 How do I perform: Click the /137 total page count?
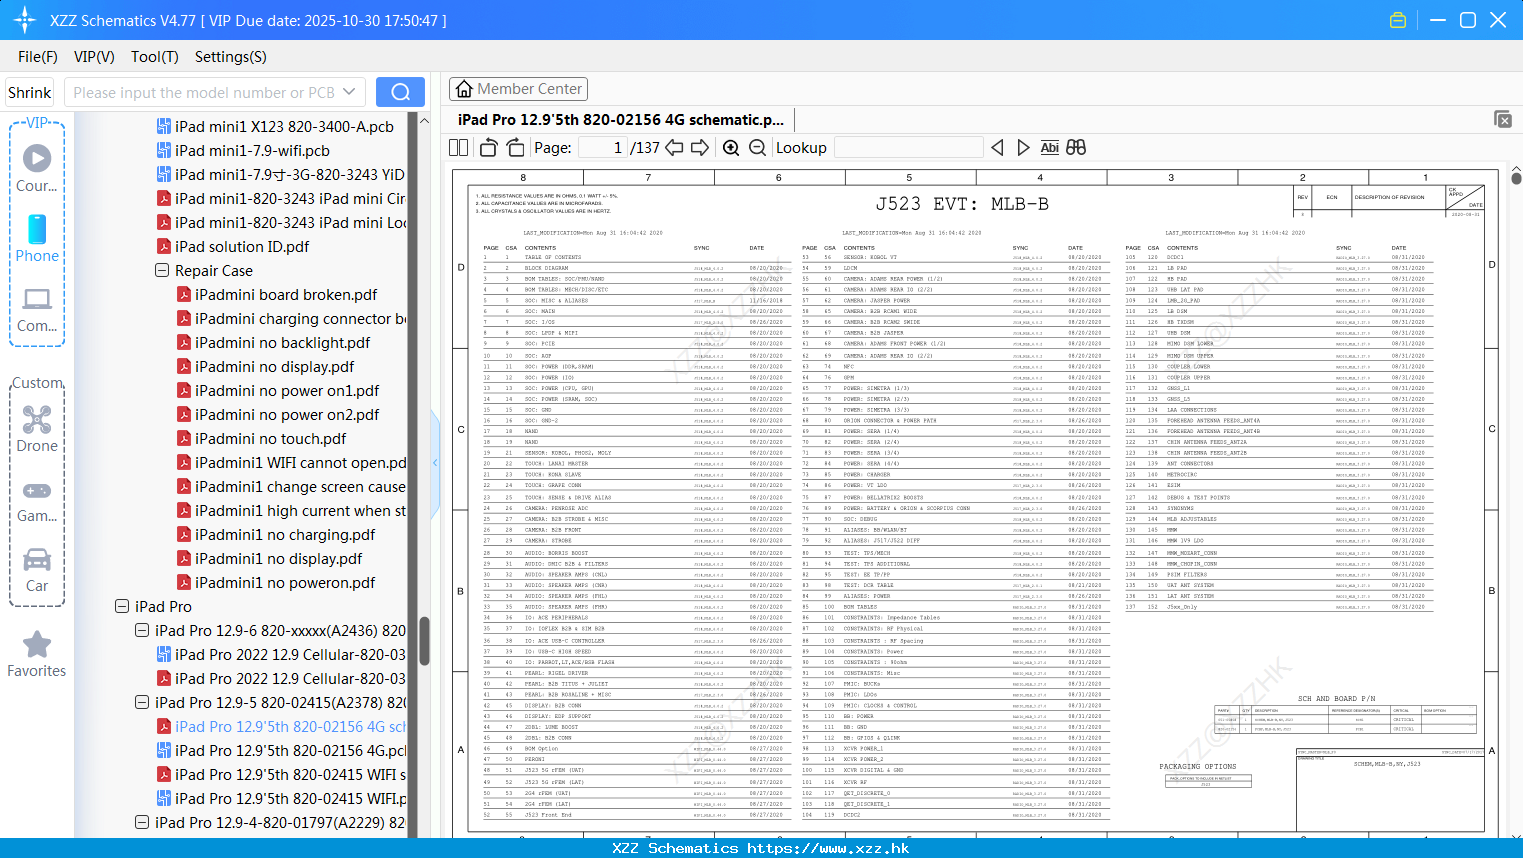(x=645, y=147)
